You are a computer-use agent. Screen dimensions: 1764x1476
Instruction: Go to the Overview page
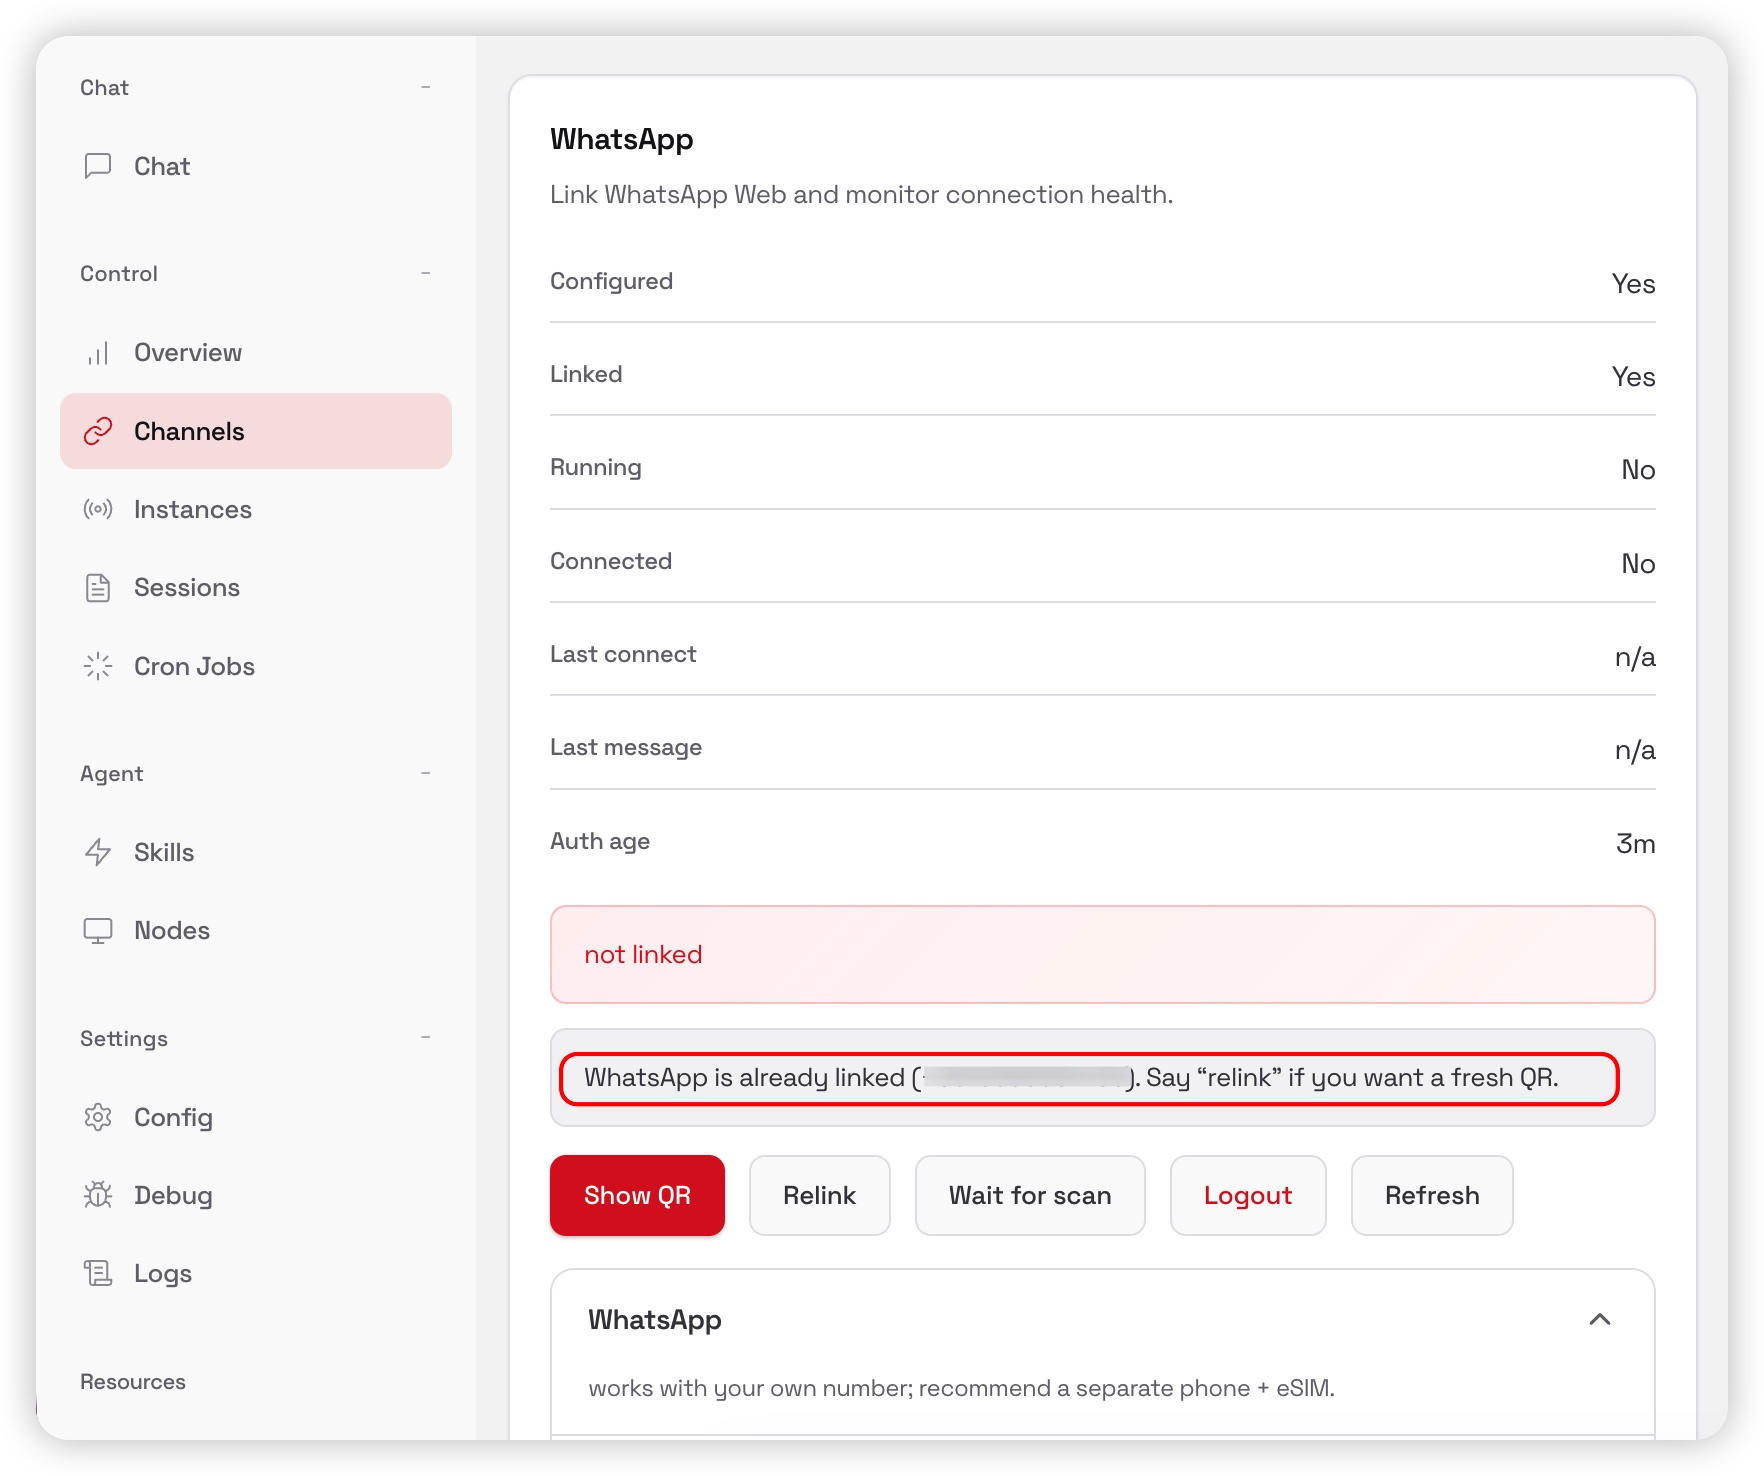(256, 353)
